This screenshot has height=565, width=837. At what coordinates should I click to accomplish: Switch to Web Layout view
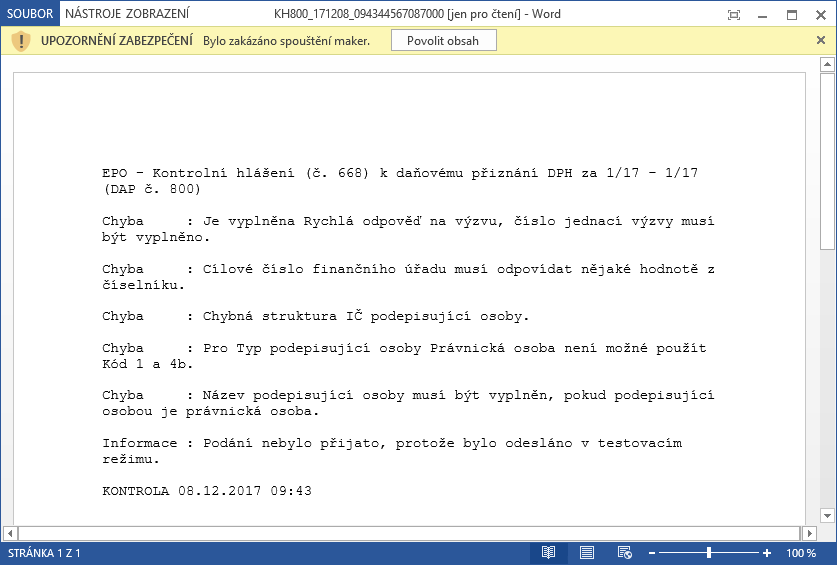[624, 553]
